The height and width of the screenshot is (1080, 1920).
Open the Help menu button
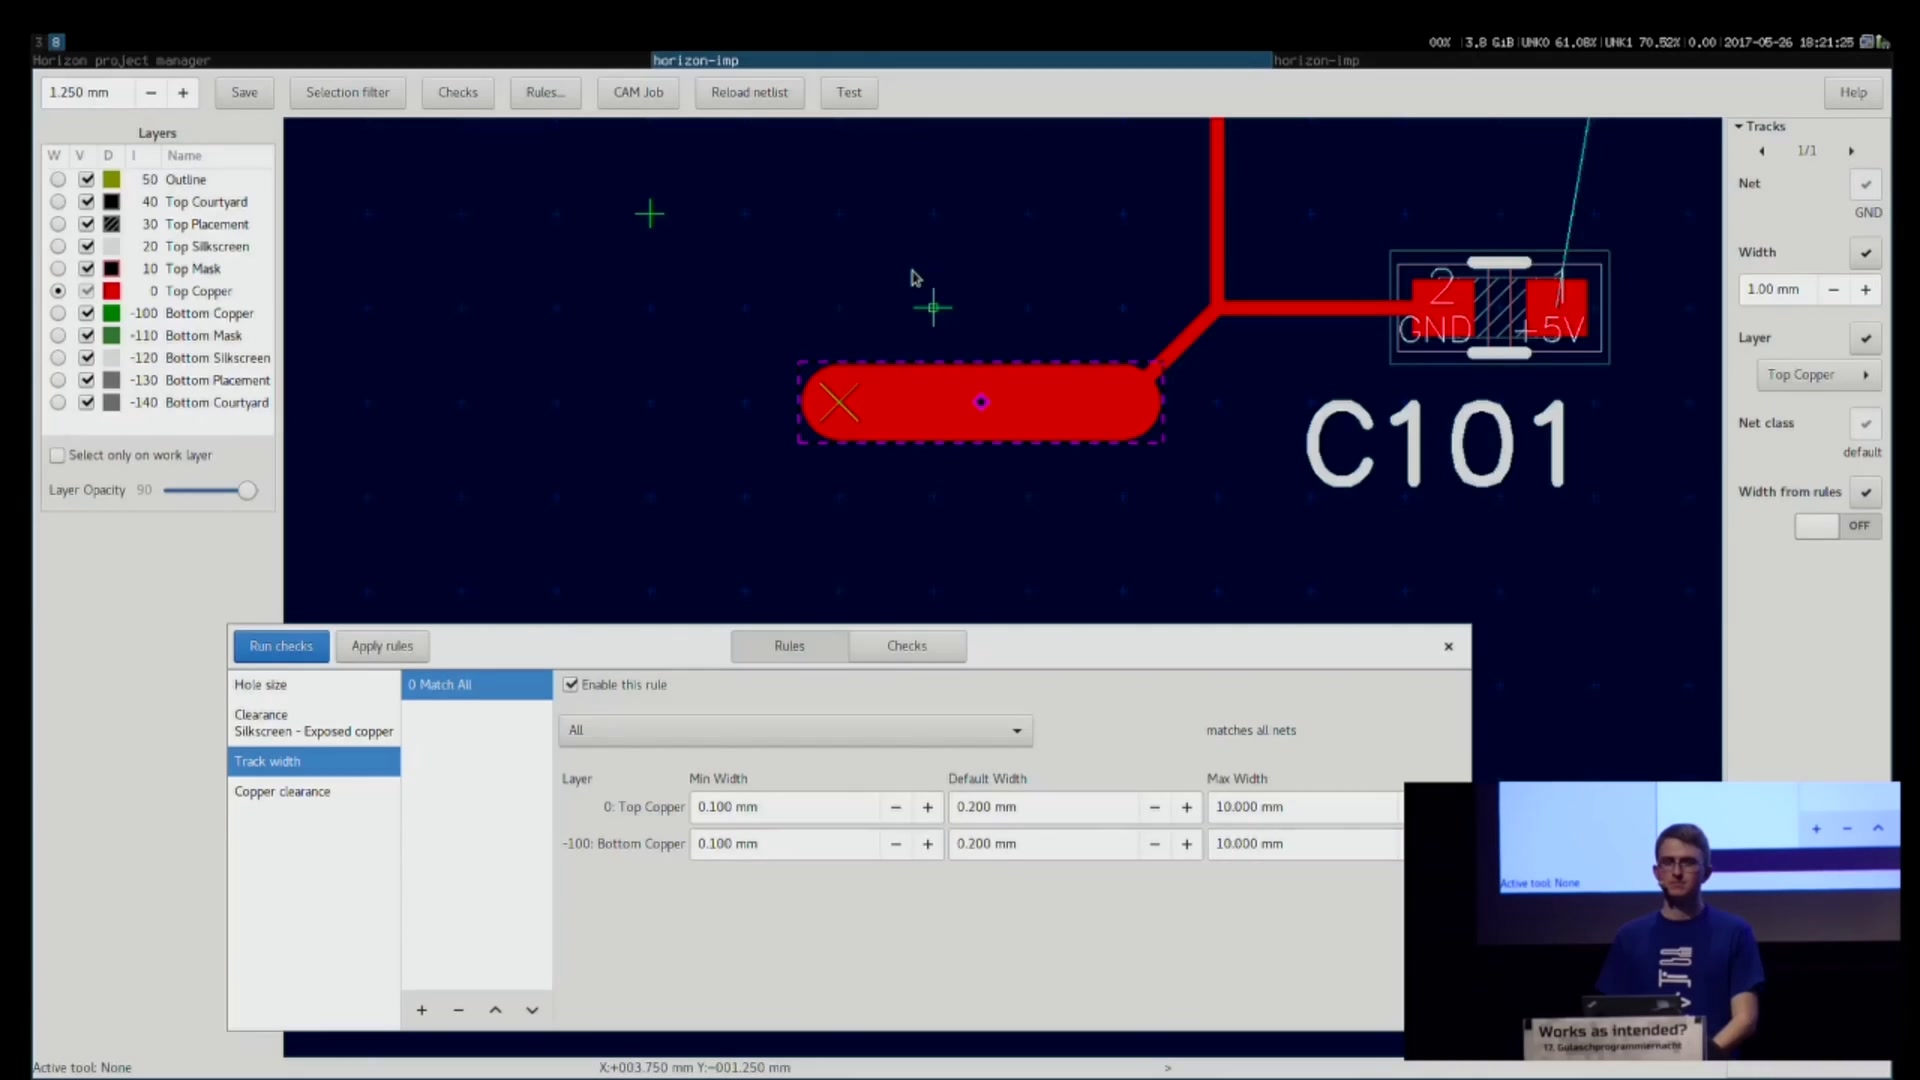tap(1853, 93)
